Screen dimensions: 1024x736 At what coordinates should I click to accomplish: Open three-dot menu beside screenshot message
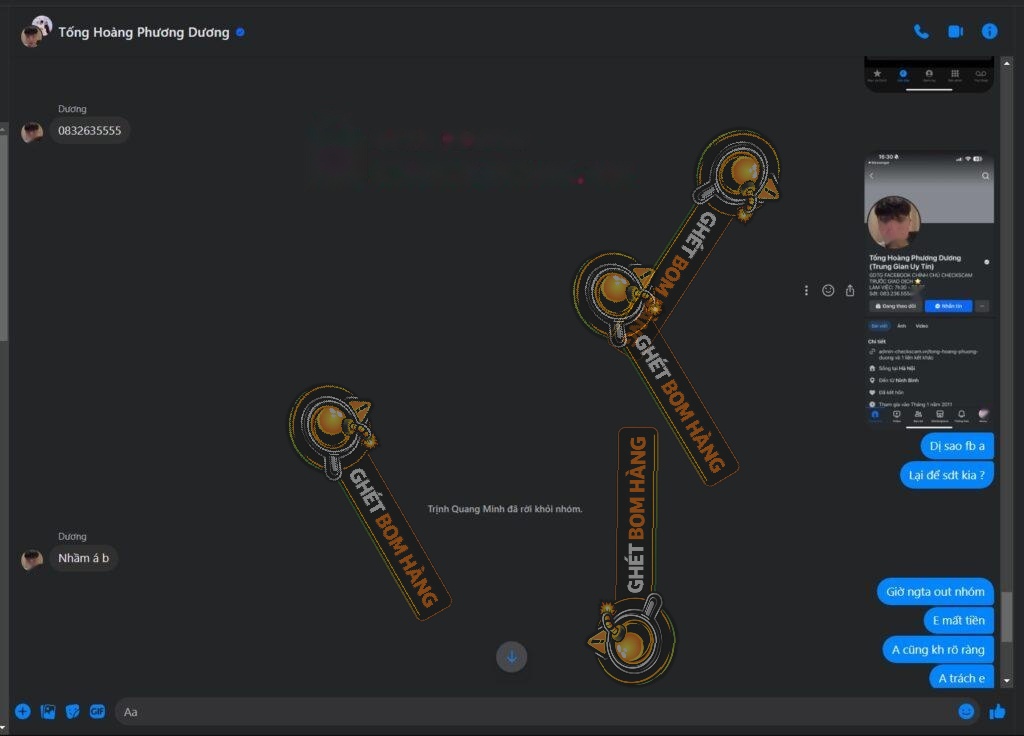coord(806,290)
